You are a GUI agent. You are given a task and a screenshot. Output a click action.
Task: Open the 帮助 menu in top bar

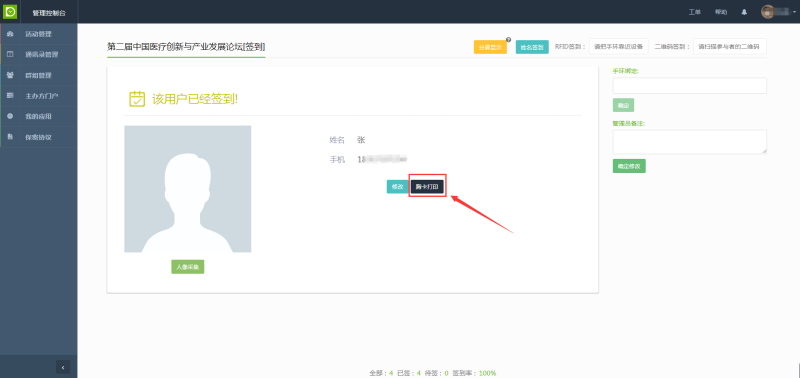[721, 12]
